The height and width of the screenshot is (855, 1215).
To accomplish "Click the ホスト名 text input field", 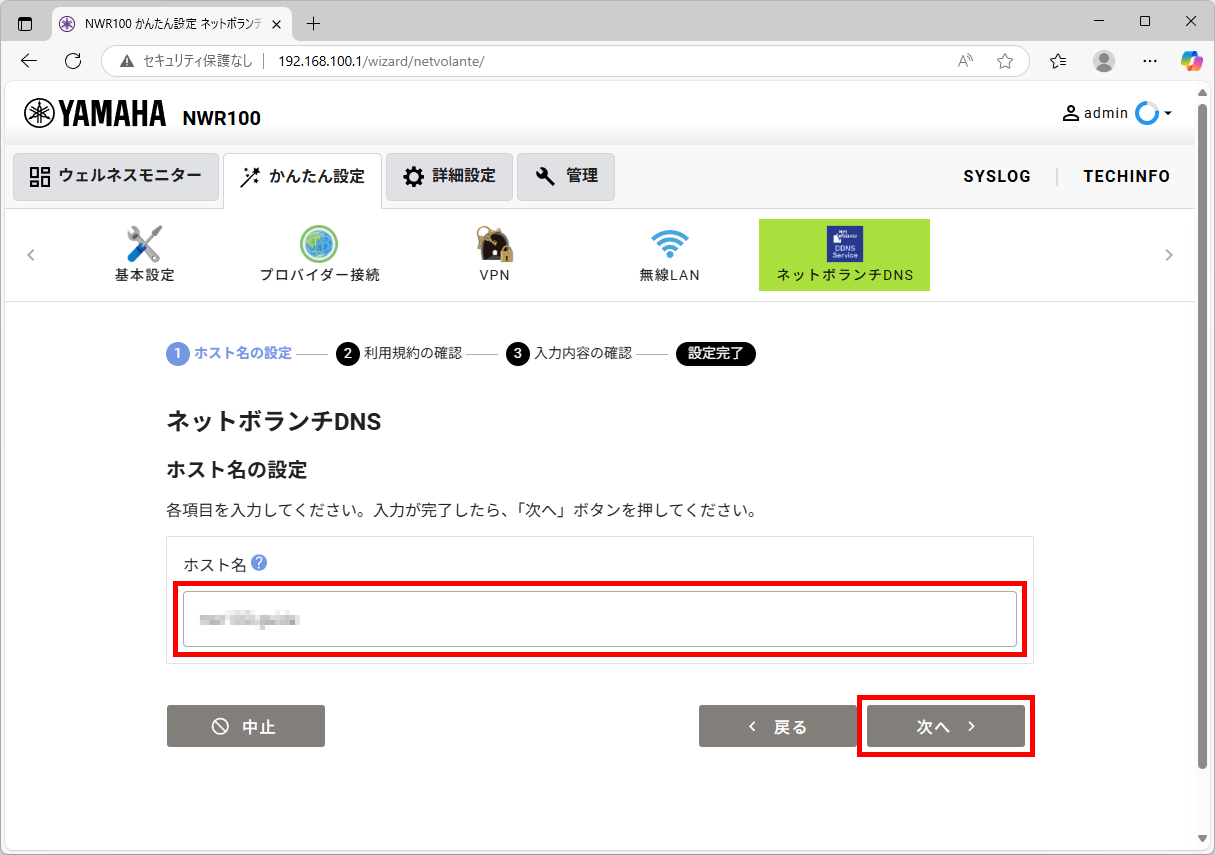I will (599, 619).
